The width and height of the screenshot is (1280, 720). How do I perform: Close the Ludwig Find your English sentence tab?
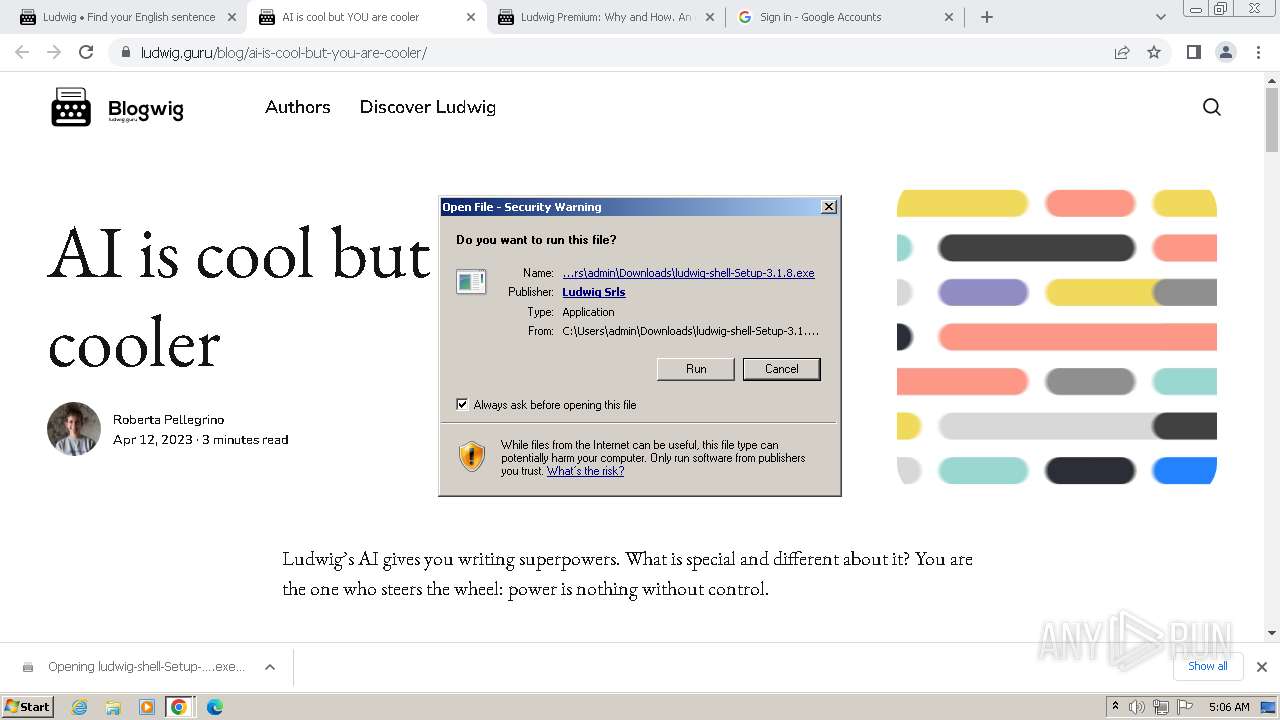(x=232, y=17)
